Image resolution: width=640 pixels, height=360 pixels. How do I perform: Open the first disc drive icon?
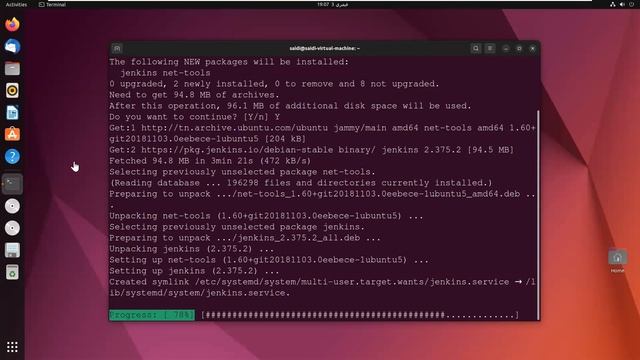pyautogui.click(x=12, y=206)
